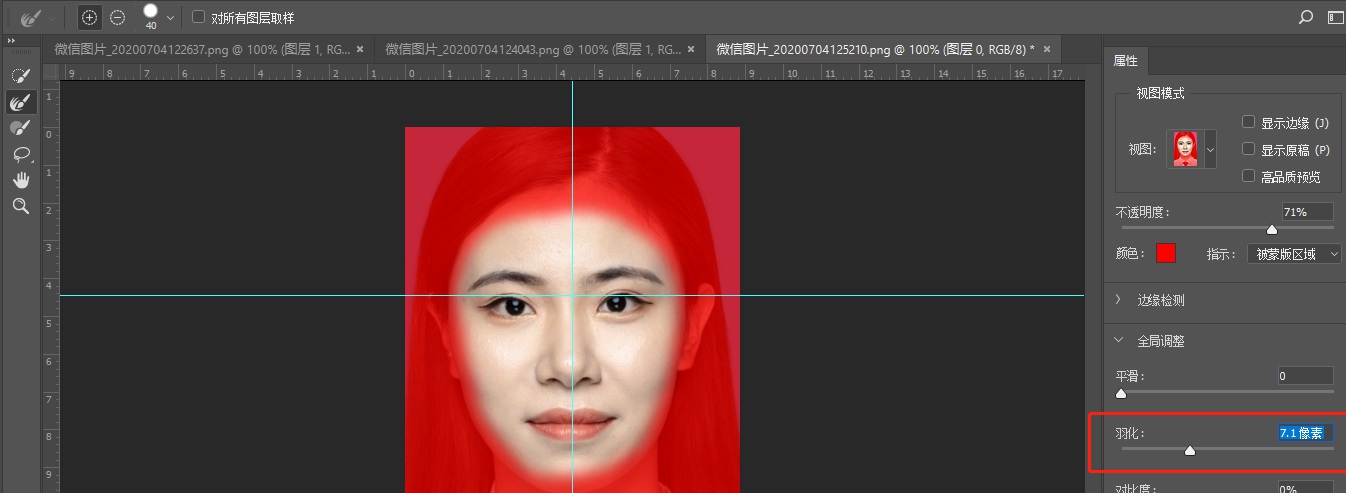Select the Lasso tool
The height and width of the screenshot is (493, 1346).
tap(20, 154)
